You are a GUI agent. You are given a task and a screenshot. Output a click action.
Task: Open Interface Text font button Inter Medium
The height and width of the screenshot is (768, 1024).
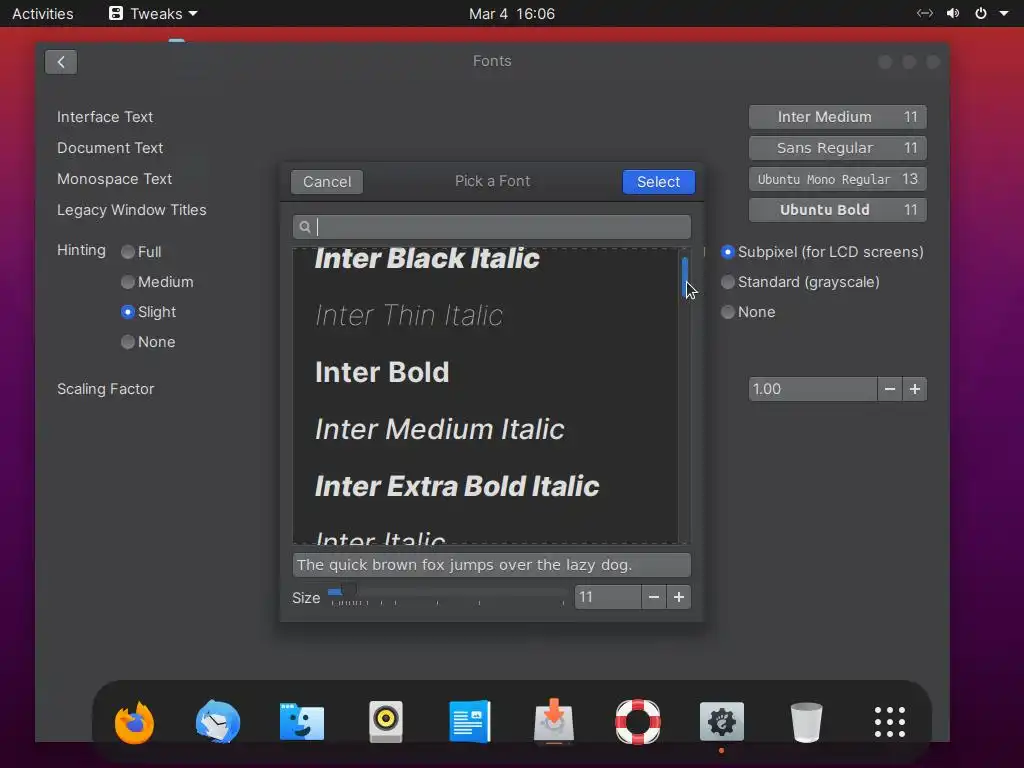click(x=838, y=117)
